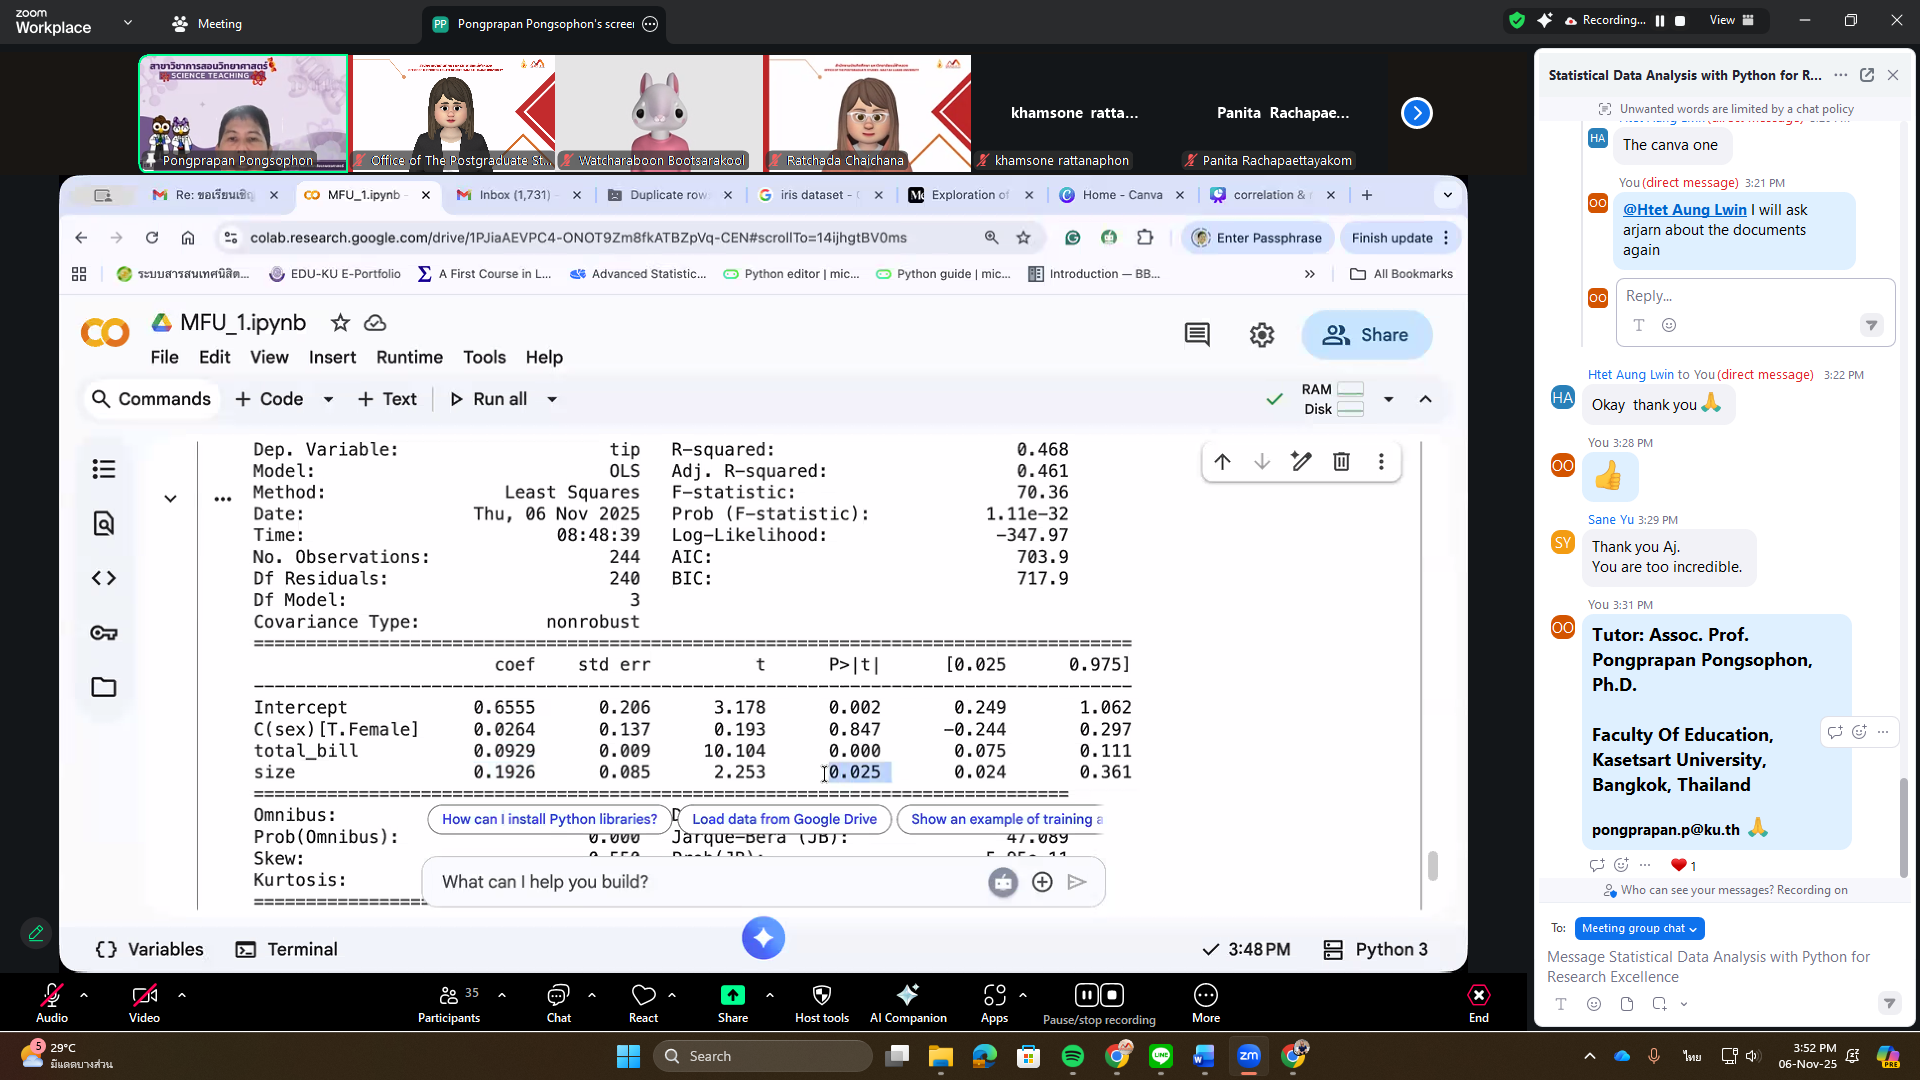Open the Files folder icon in sidebar

(104, 687)
